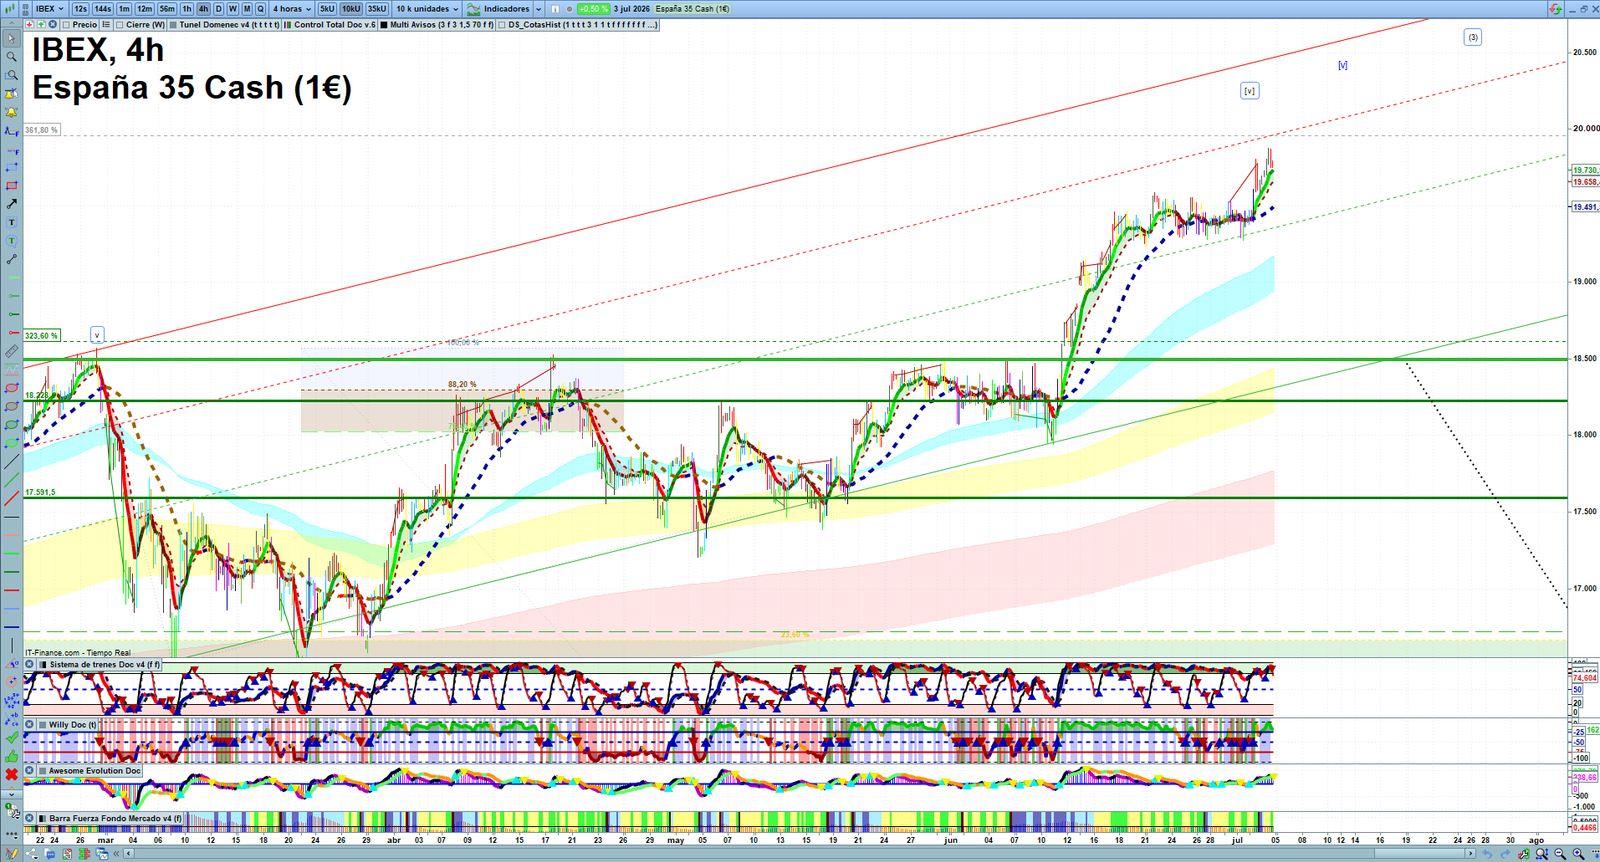The image size is (1600, 862).
Task: Click the Willy Doc color swatch
Action: tap(43, 724)
